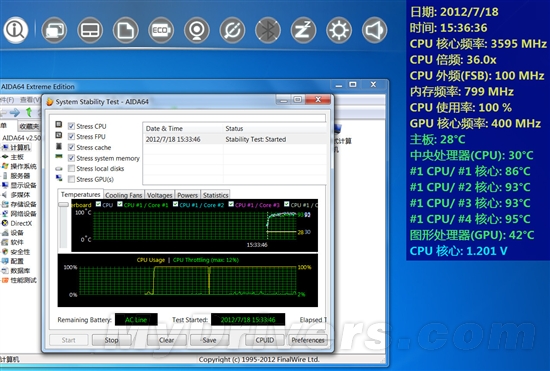This screenshot has width=550, height=371.
Task: Select 计算机 in the AIDA64 tree
Action: tap(20, 147)
